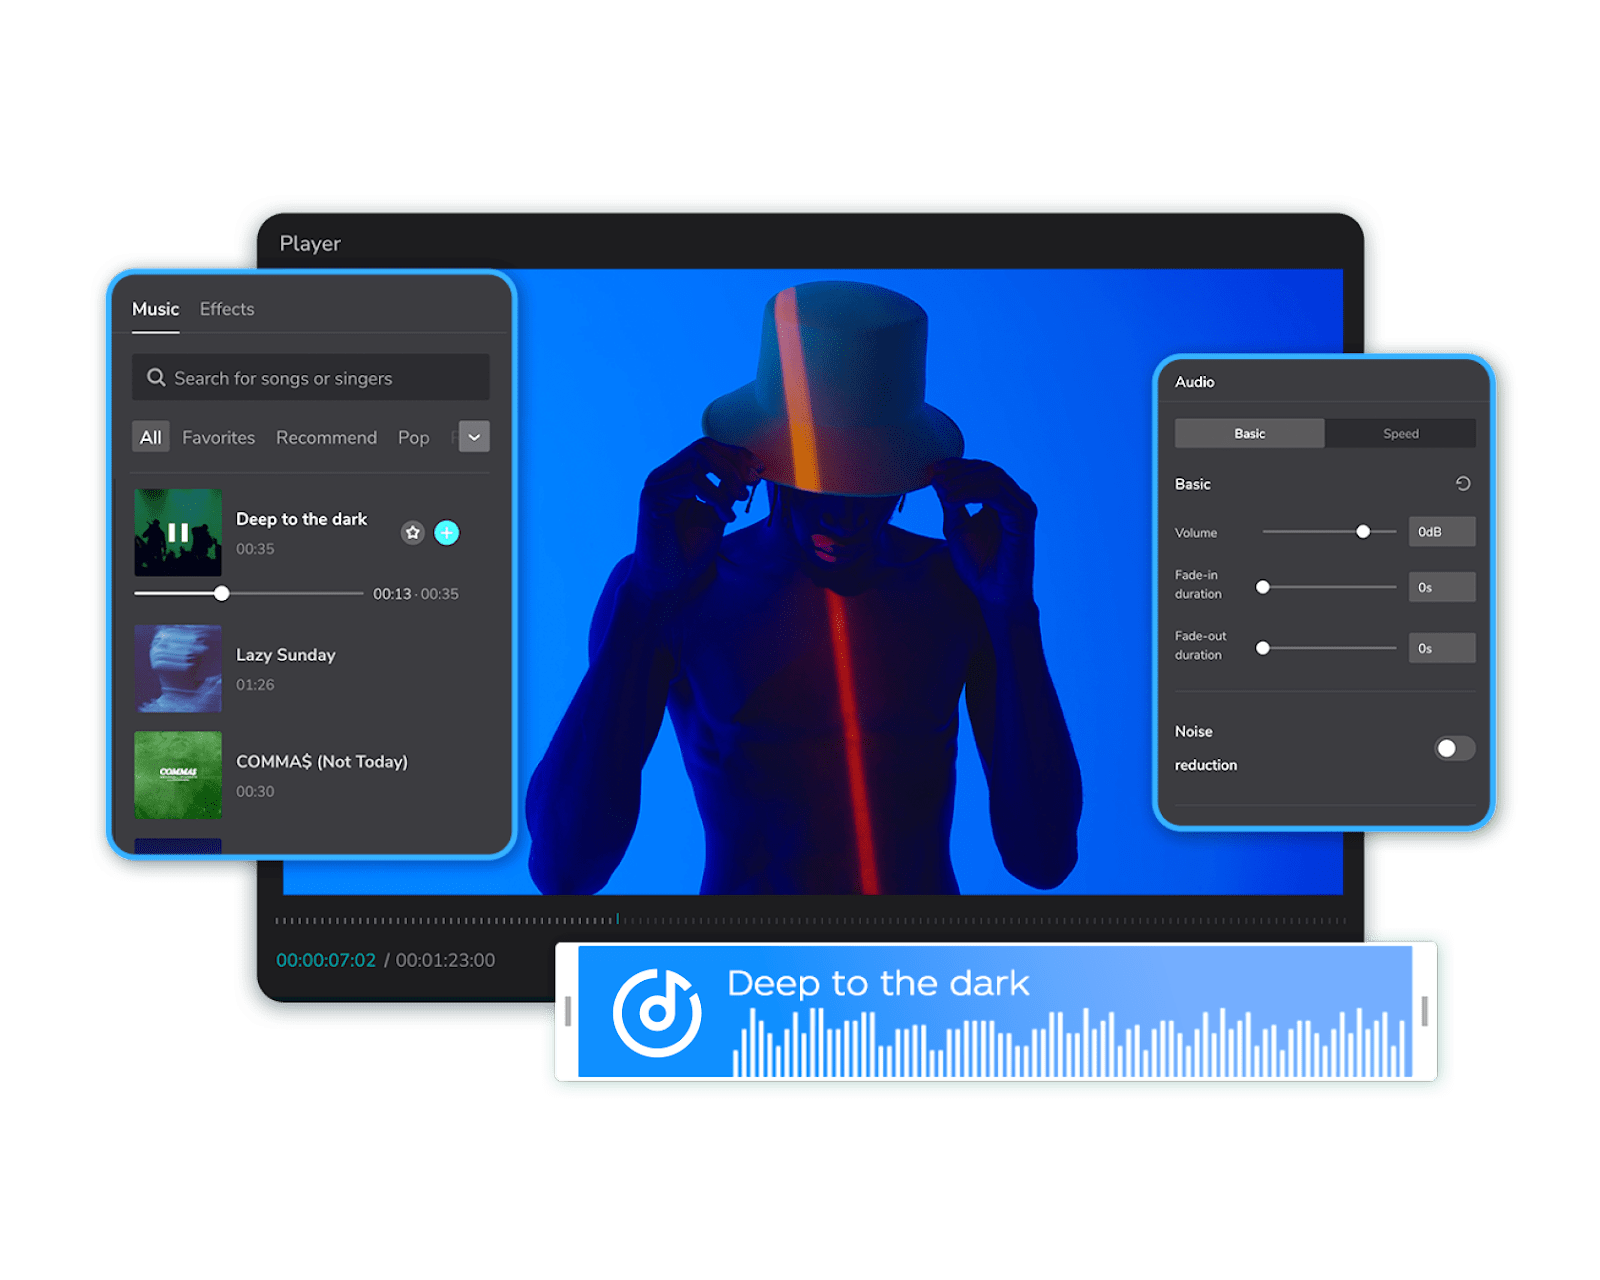Click the search magnifier icon in Music panel
This screenshot has width=1600, height=1280.
tap(156, 377)
